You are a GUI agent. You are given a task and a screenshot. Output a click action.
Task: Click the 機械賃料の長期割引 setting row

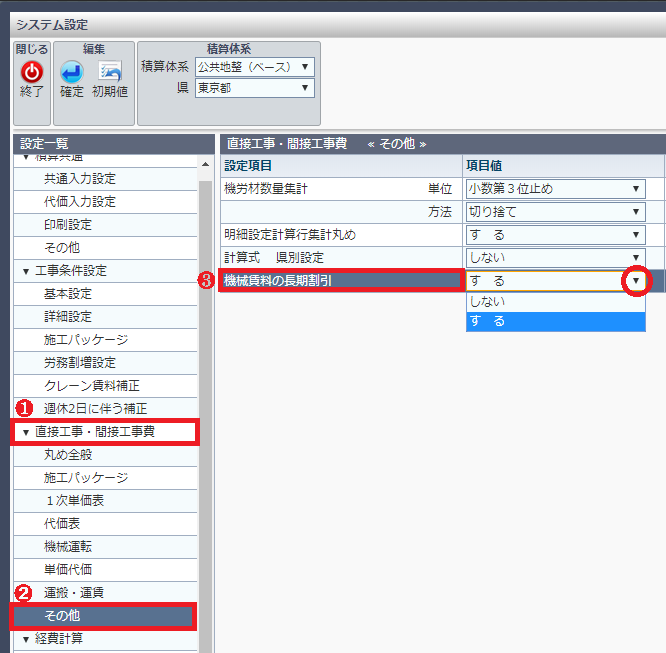[x=340, y=281]
